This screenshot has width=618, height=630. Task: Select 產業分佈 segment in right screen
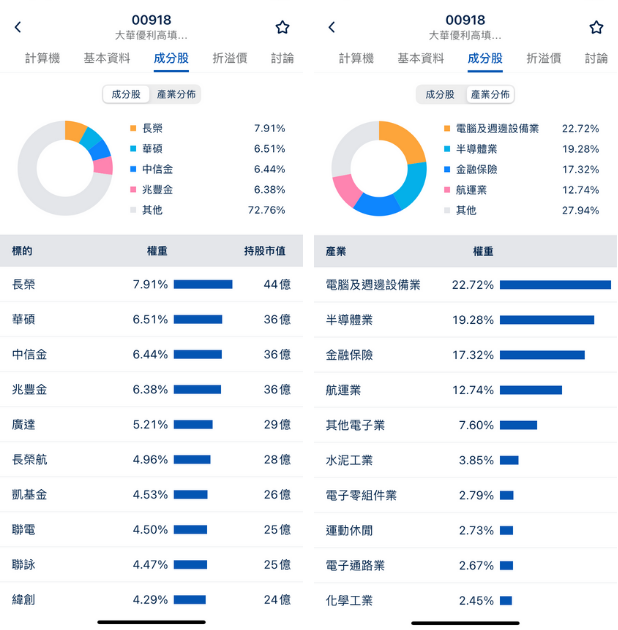point(490,94)
